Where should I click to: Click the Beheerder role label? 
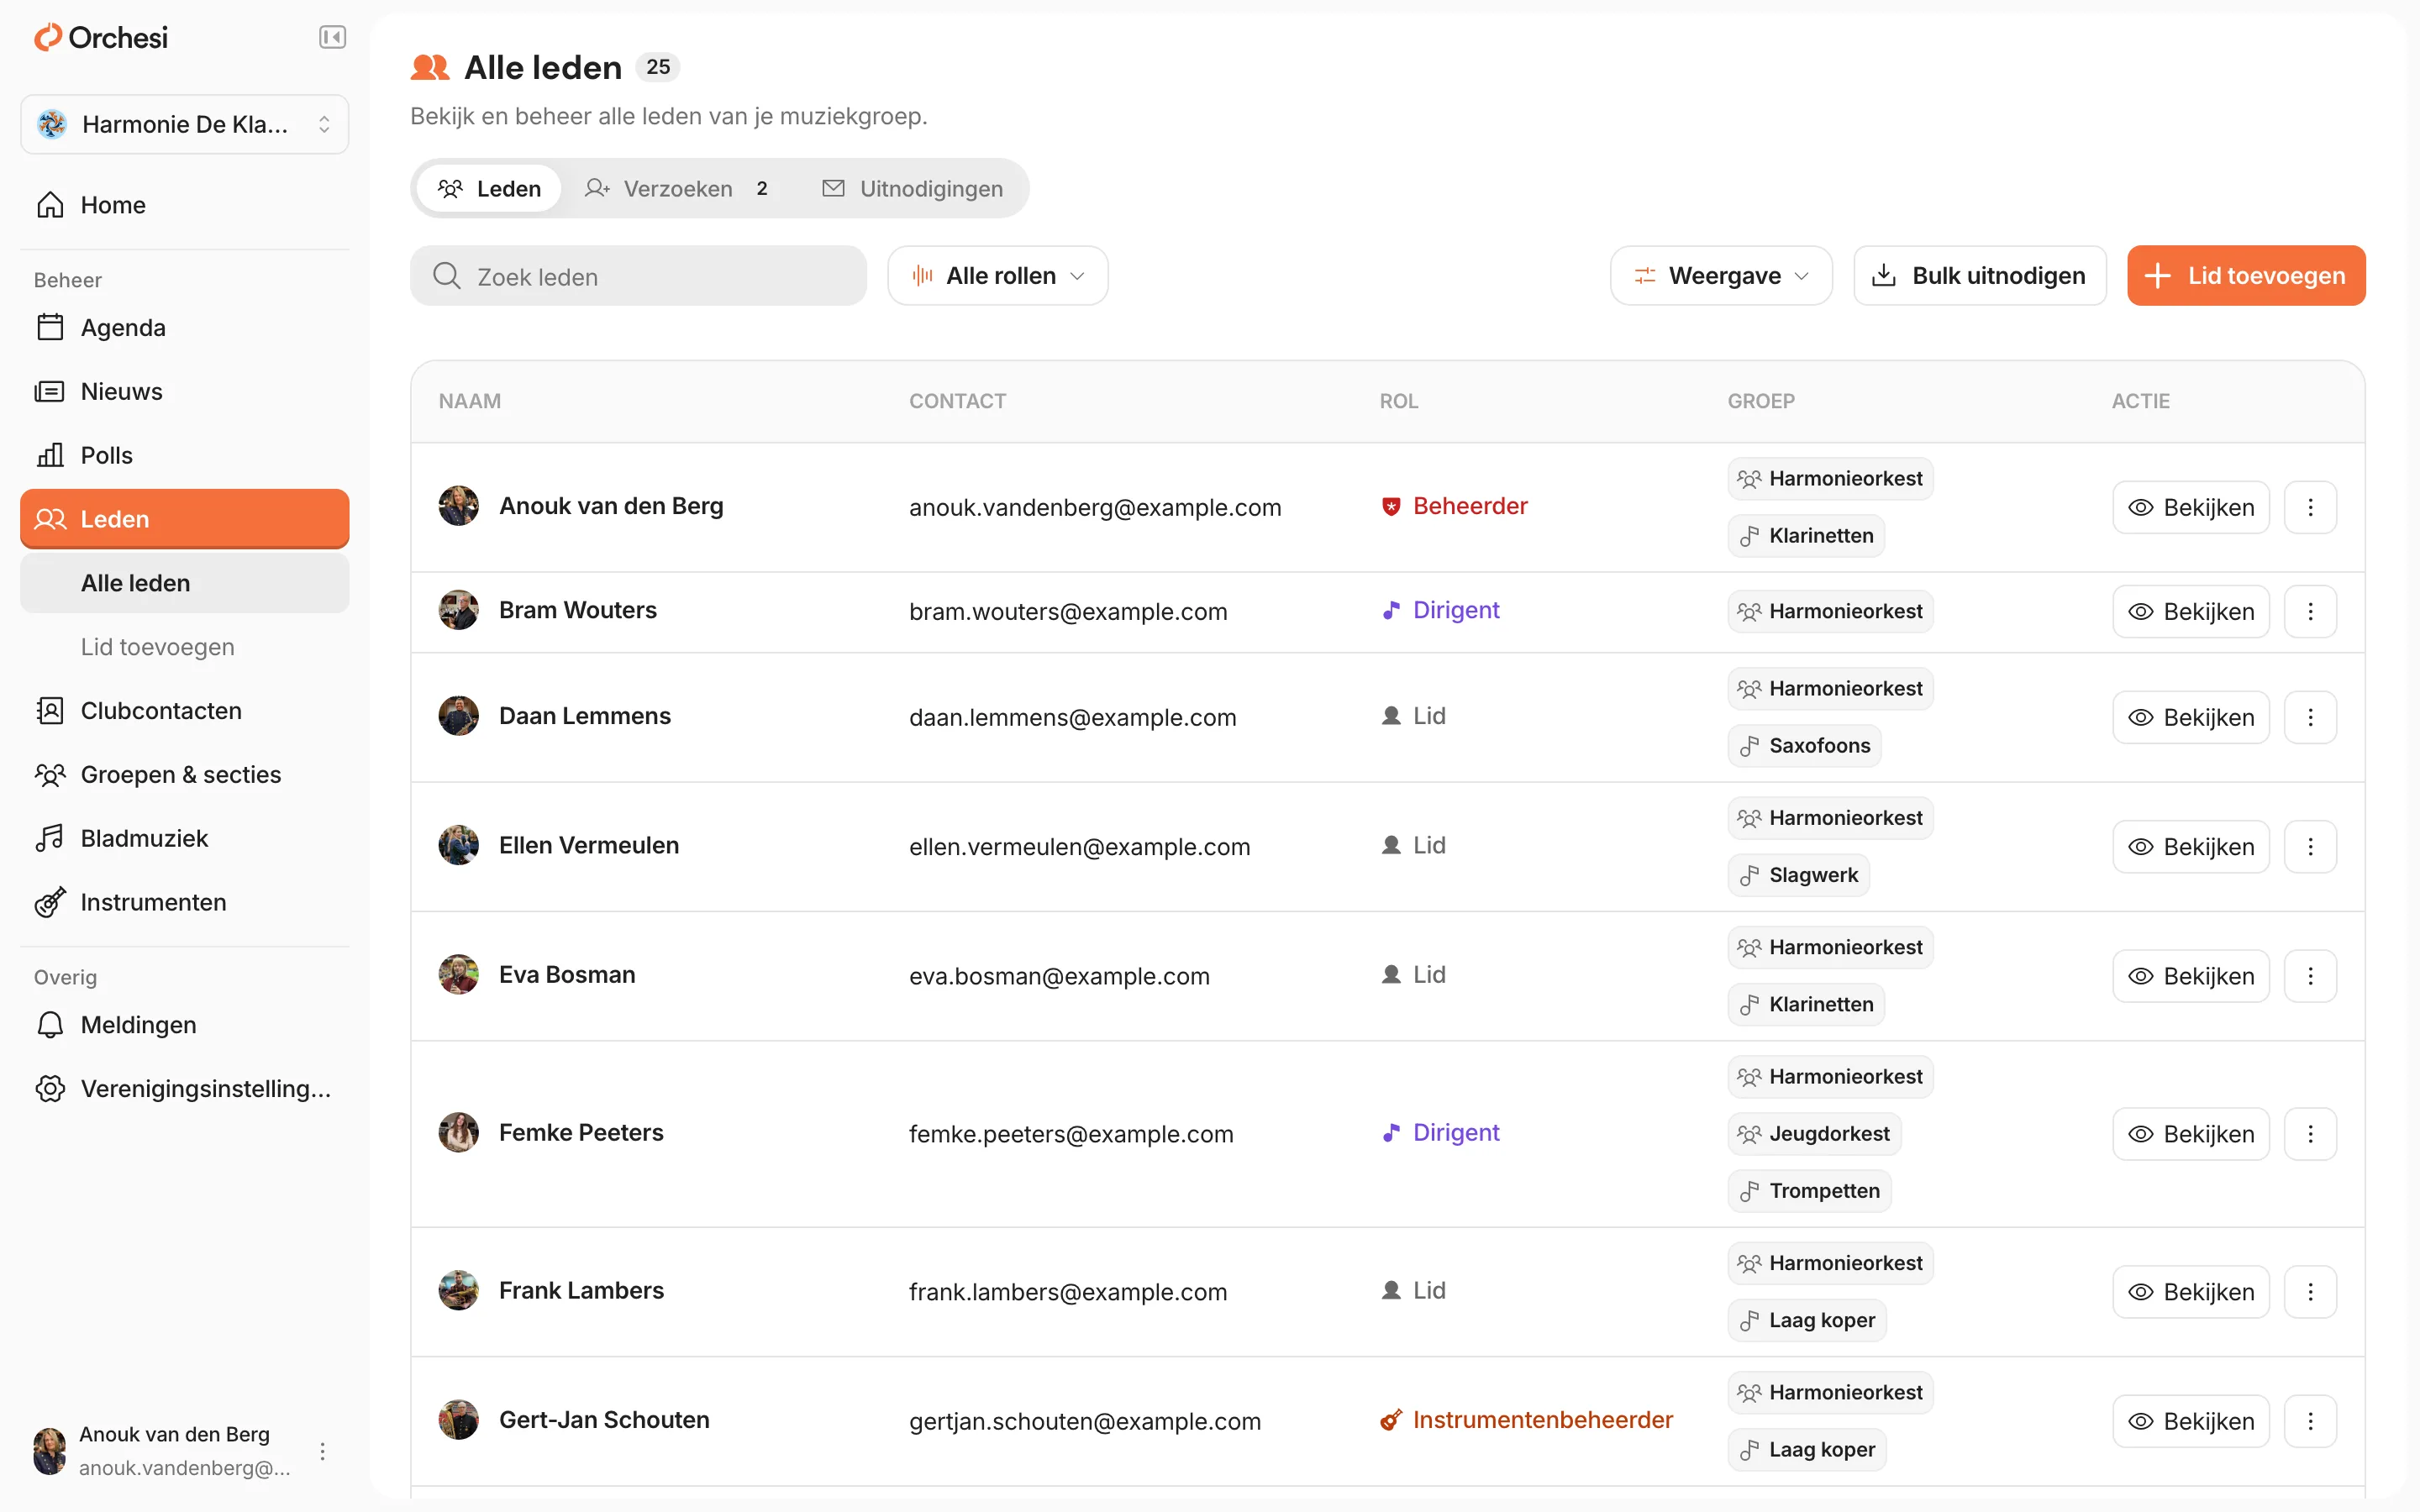click(1454, 506)
